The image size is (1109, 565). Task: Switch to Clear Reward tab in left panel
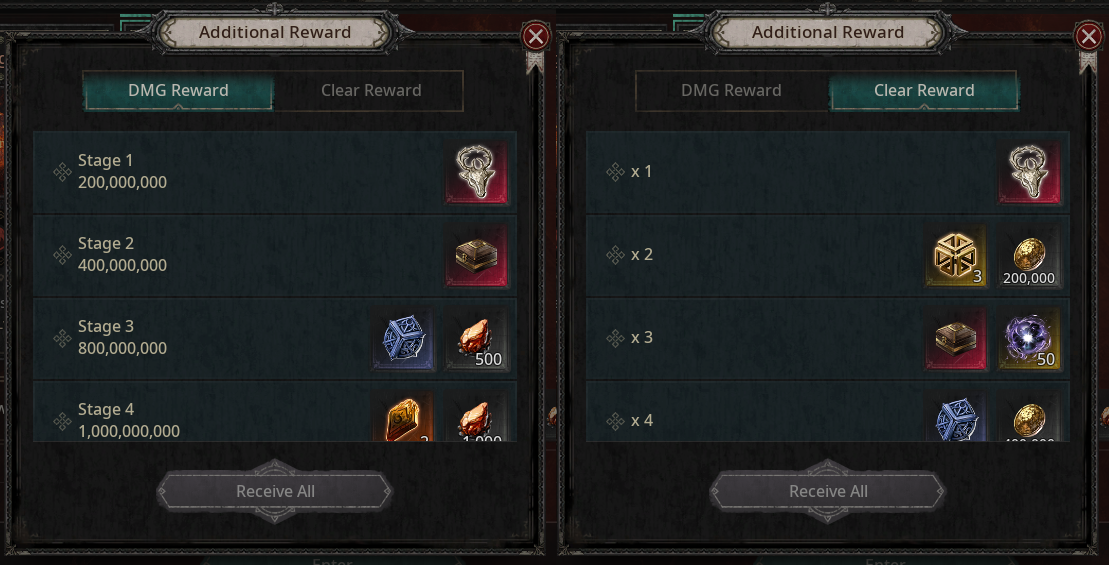click(x=371, y=91)
